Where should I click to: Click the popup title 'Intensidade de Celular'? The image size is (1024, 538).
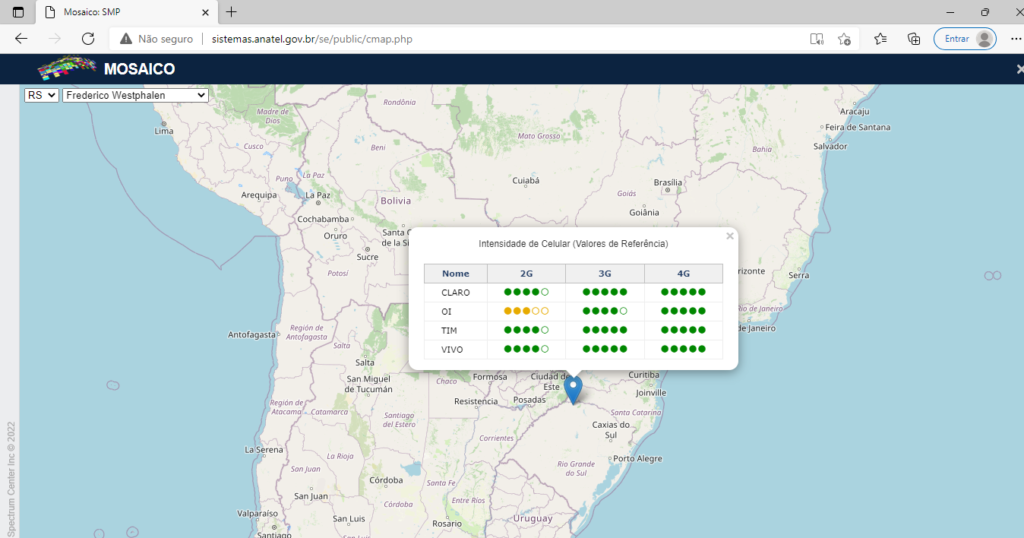[573, 244]
